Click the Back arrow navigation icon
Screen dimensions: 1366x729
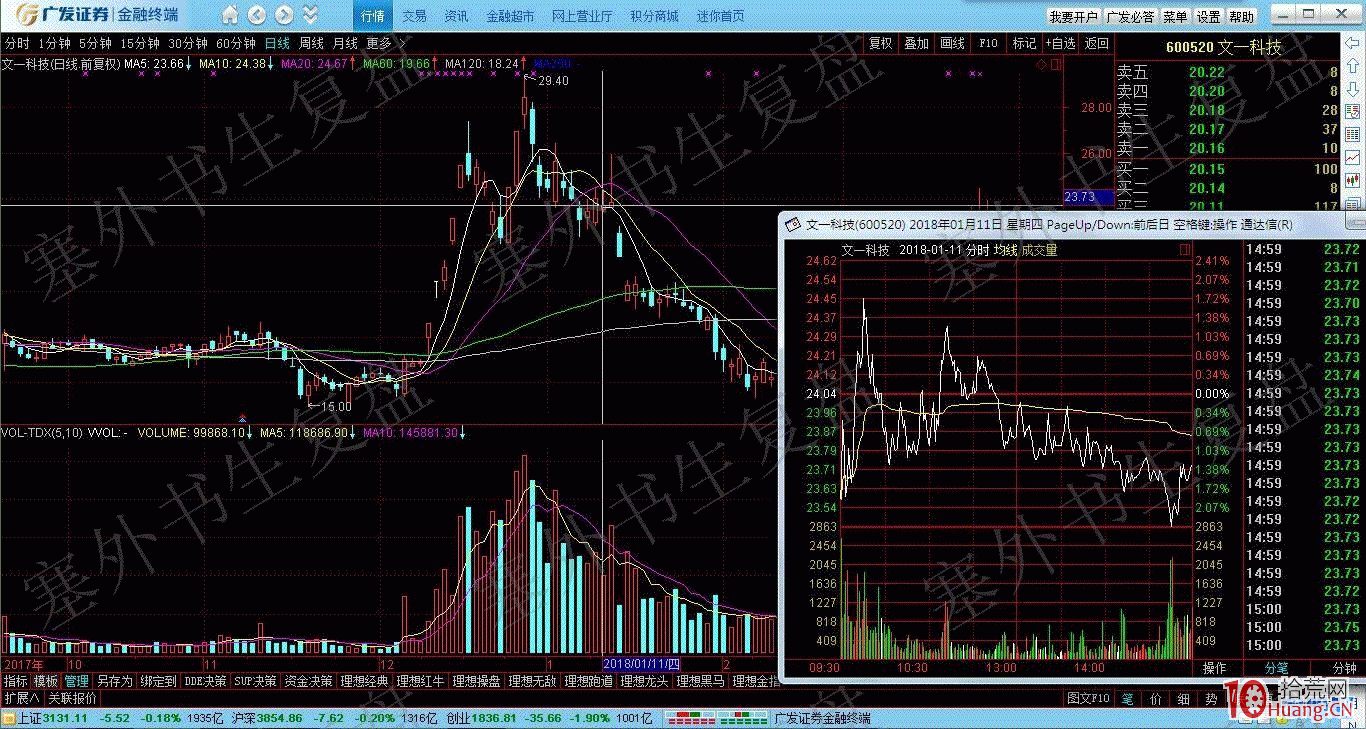coord(258,15)
